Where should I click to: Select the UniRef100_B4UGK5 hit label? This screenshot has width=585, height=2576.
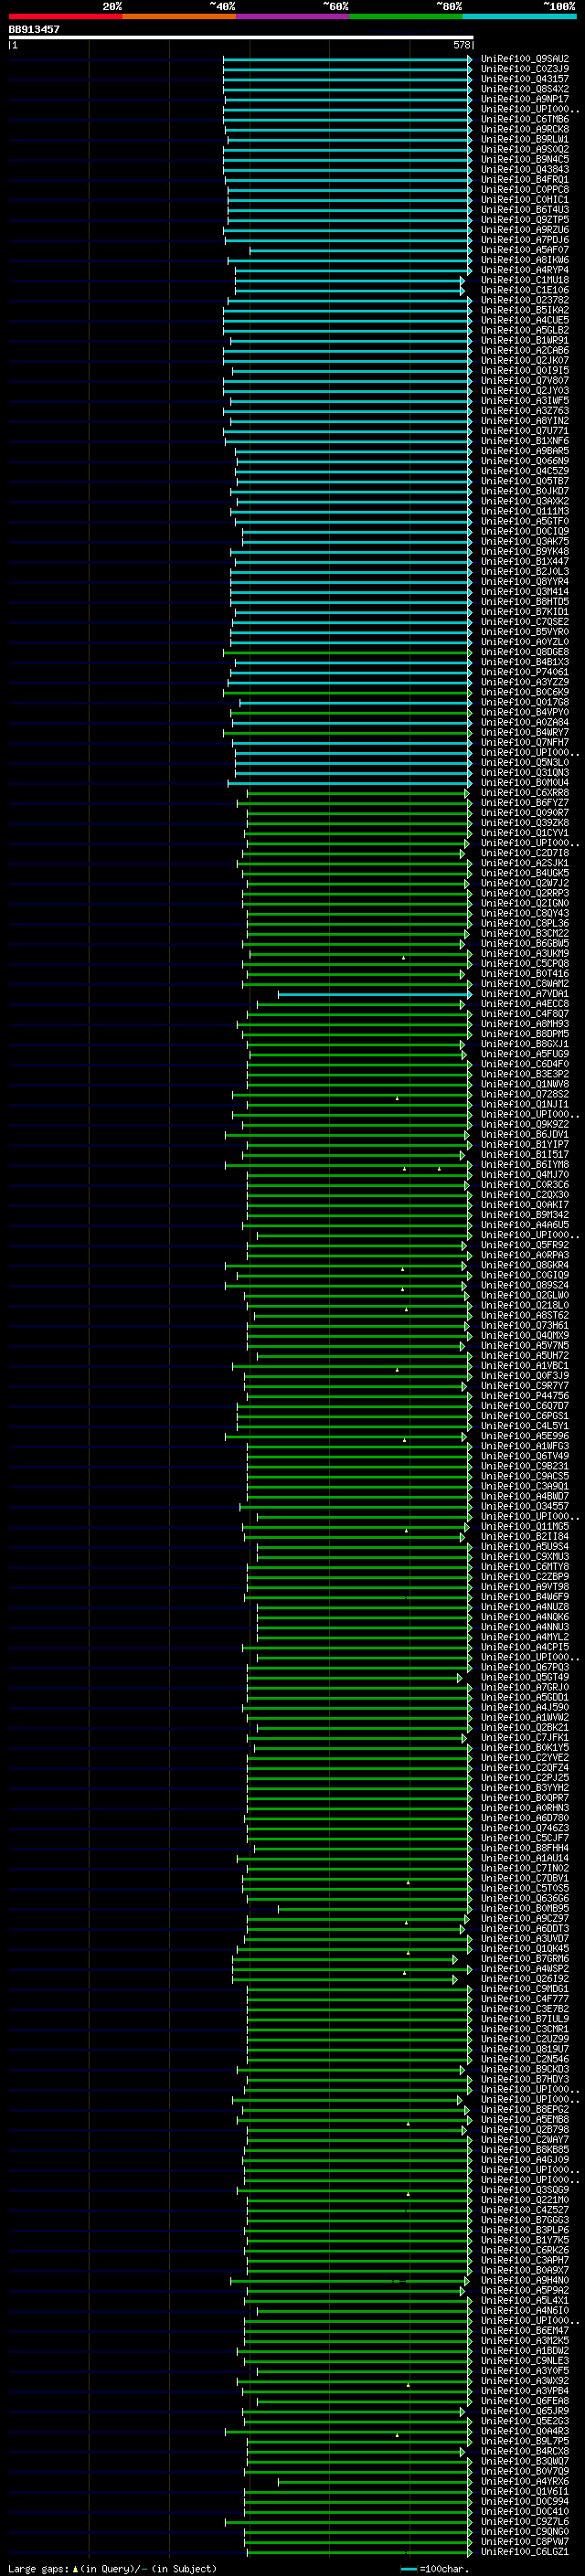[525, 873]
